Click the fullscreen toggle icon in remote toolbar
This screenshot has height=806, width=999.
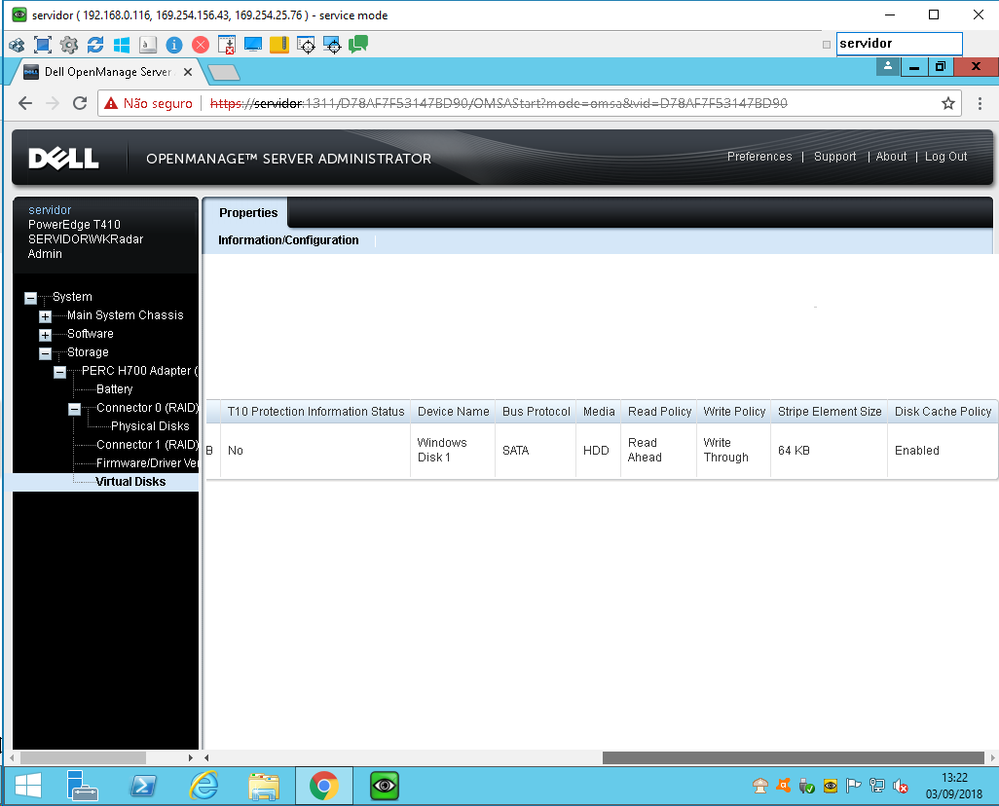coord(42,45)
